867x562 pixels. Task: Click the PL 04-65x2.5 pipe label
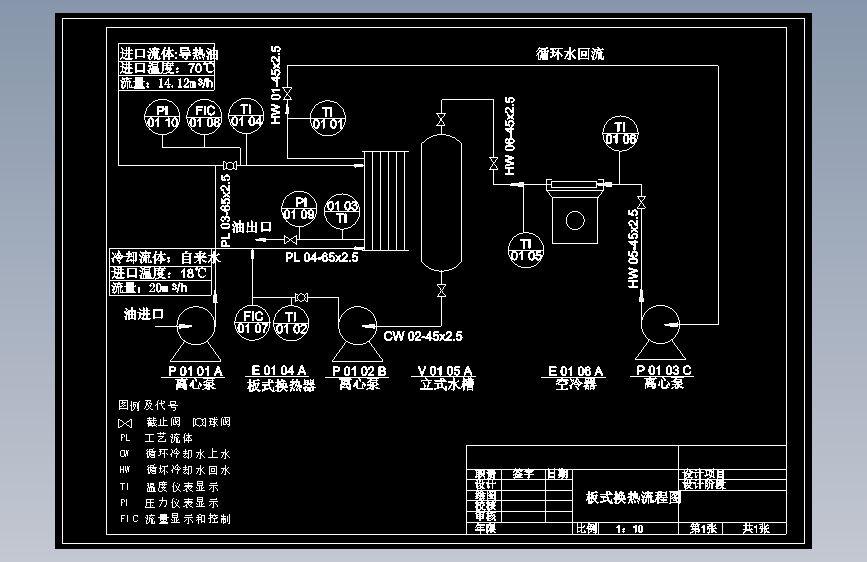point(322,257)
